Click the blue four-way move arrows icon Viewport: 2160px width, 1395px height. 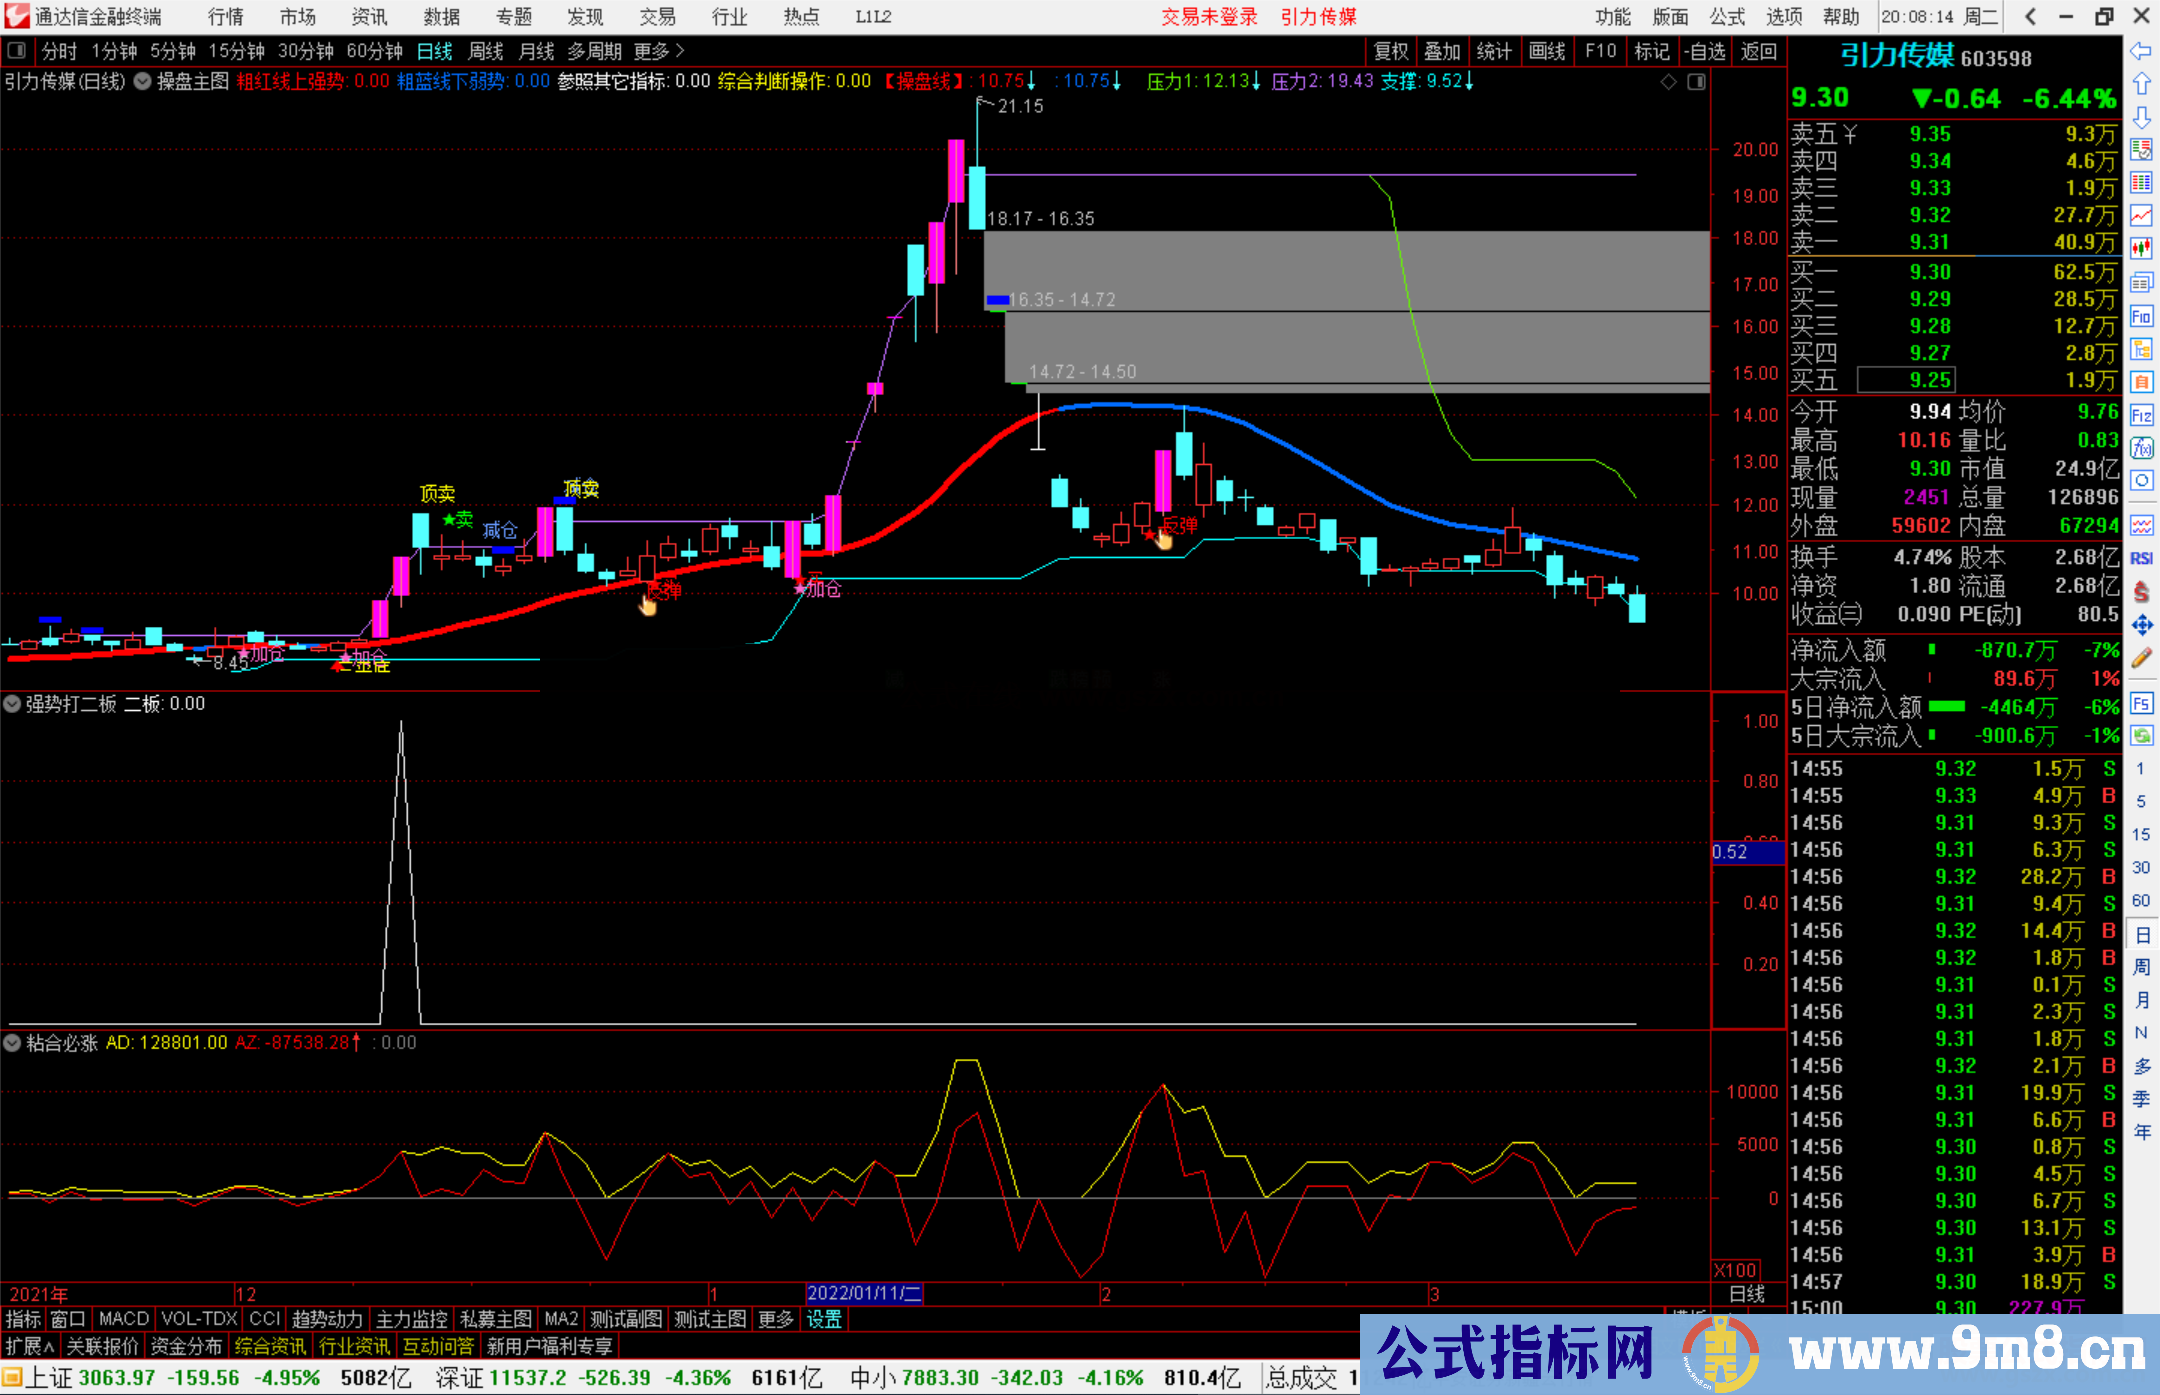tap(2141, 625)
